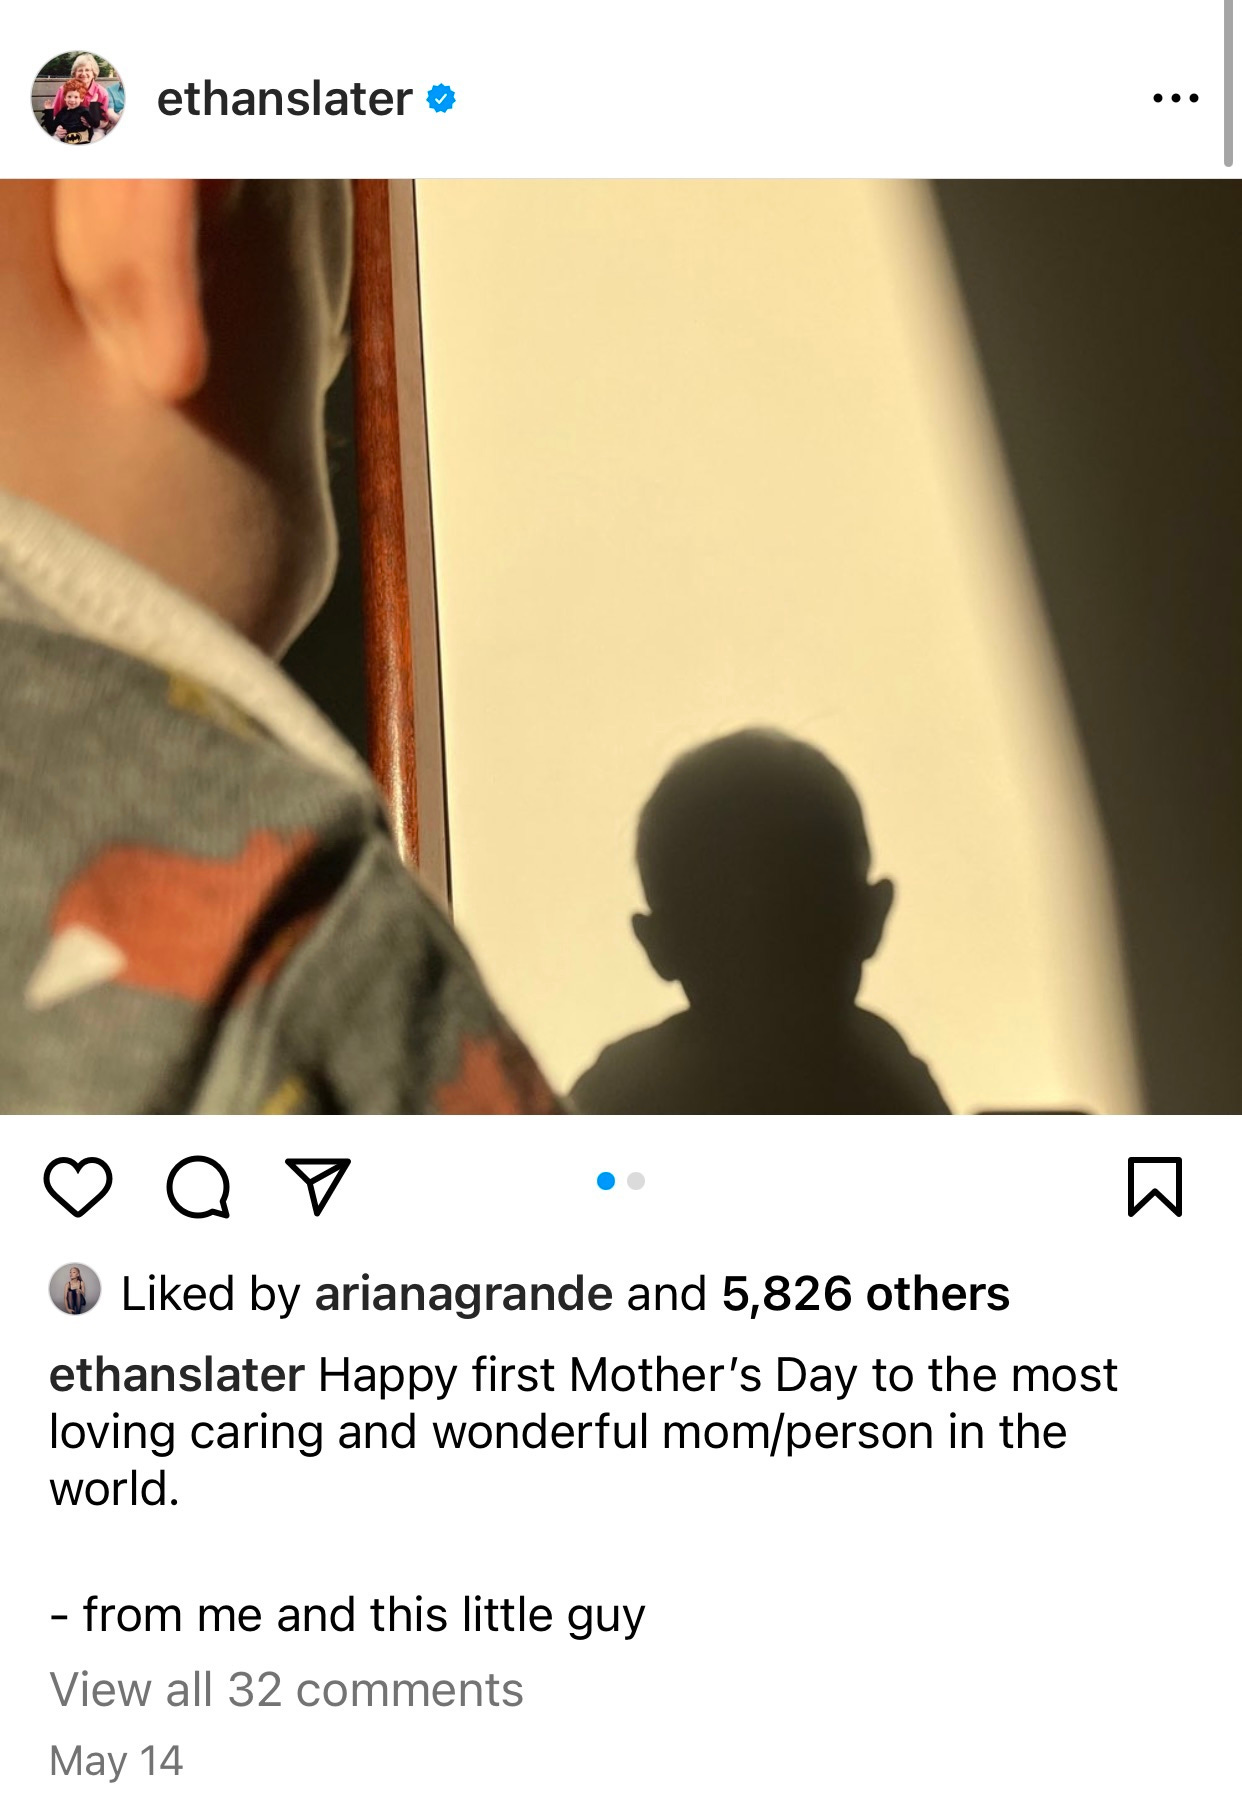Like the post with the heart icon
This screenshot has width=1242, height=1804.
point(78,1187)
